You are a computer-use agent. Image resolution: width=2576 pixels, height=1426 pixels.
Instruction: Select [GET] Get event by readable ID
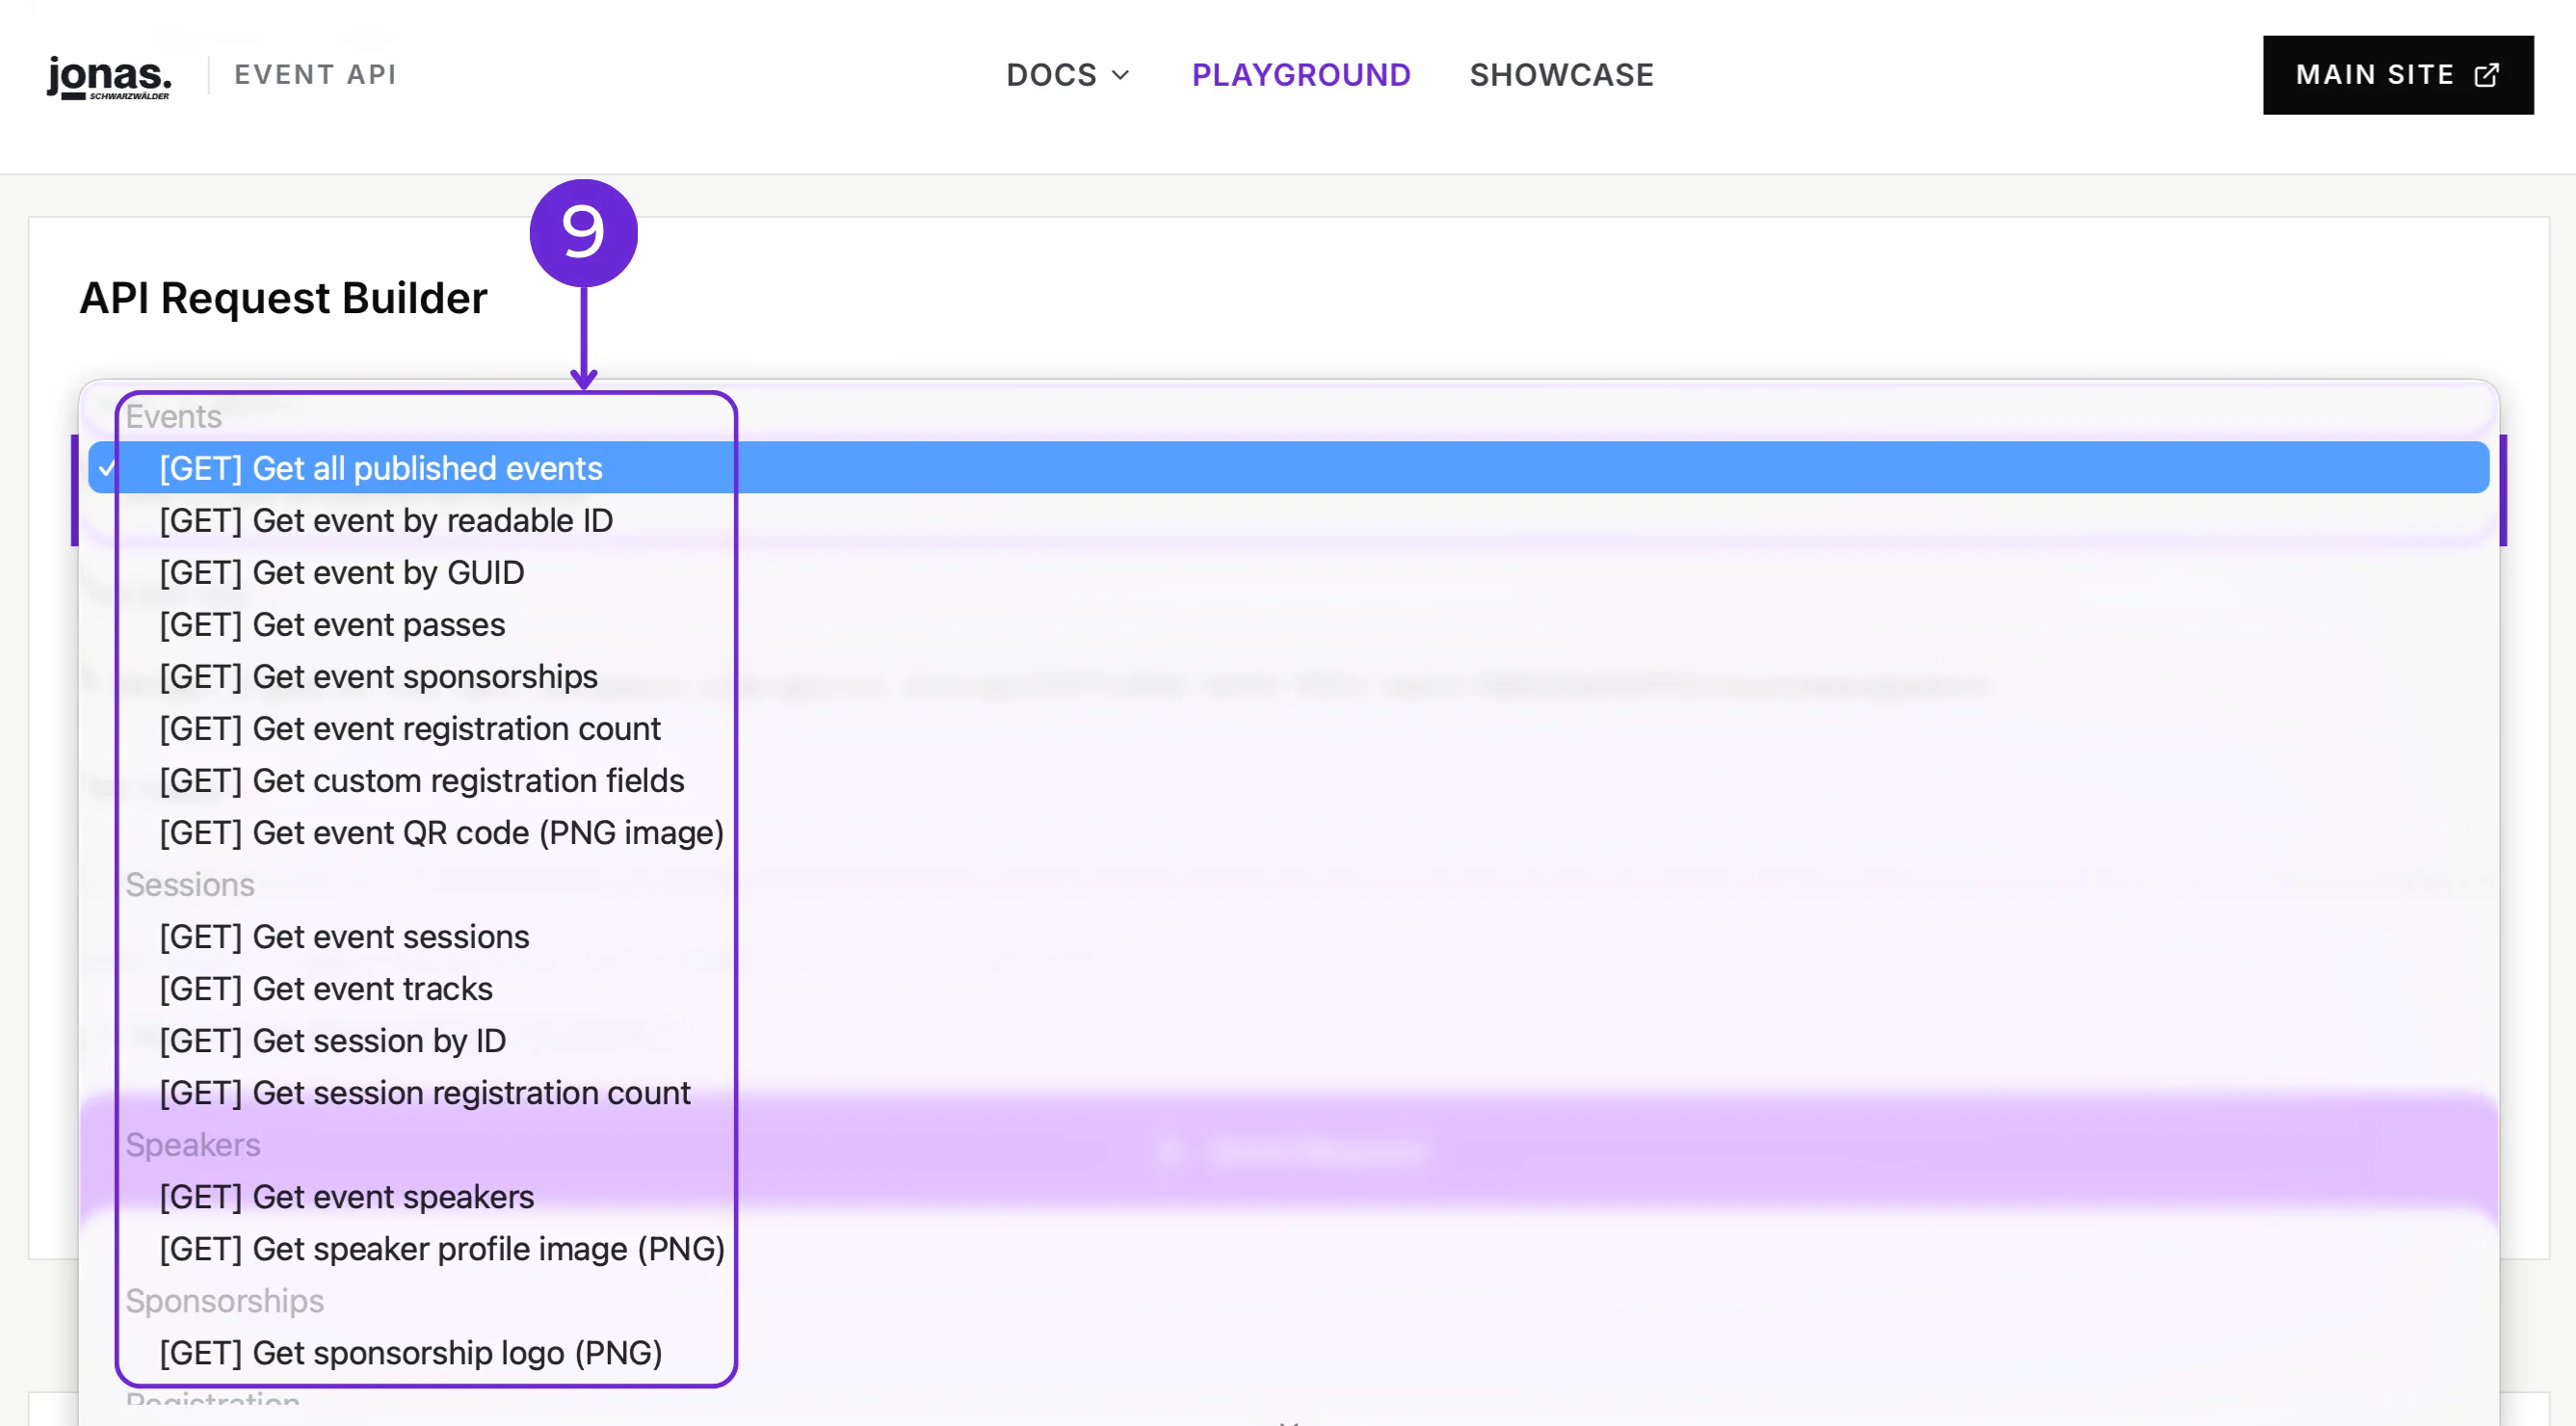(x=1288, y=520)
